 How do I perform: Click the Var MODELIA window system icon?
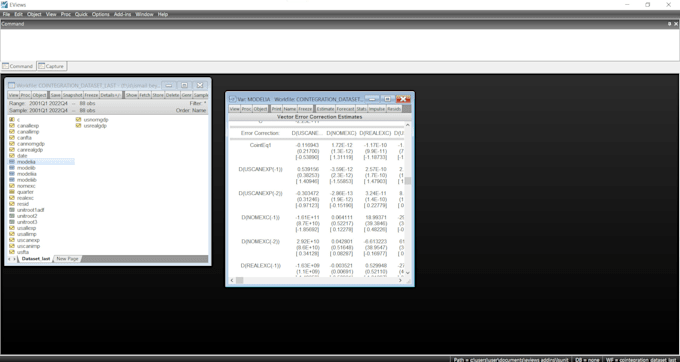tap(232, 99)
